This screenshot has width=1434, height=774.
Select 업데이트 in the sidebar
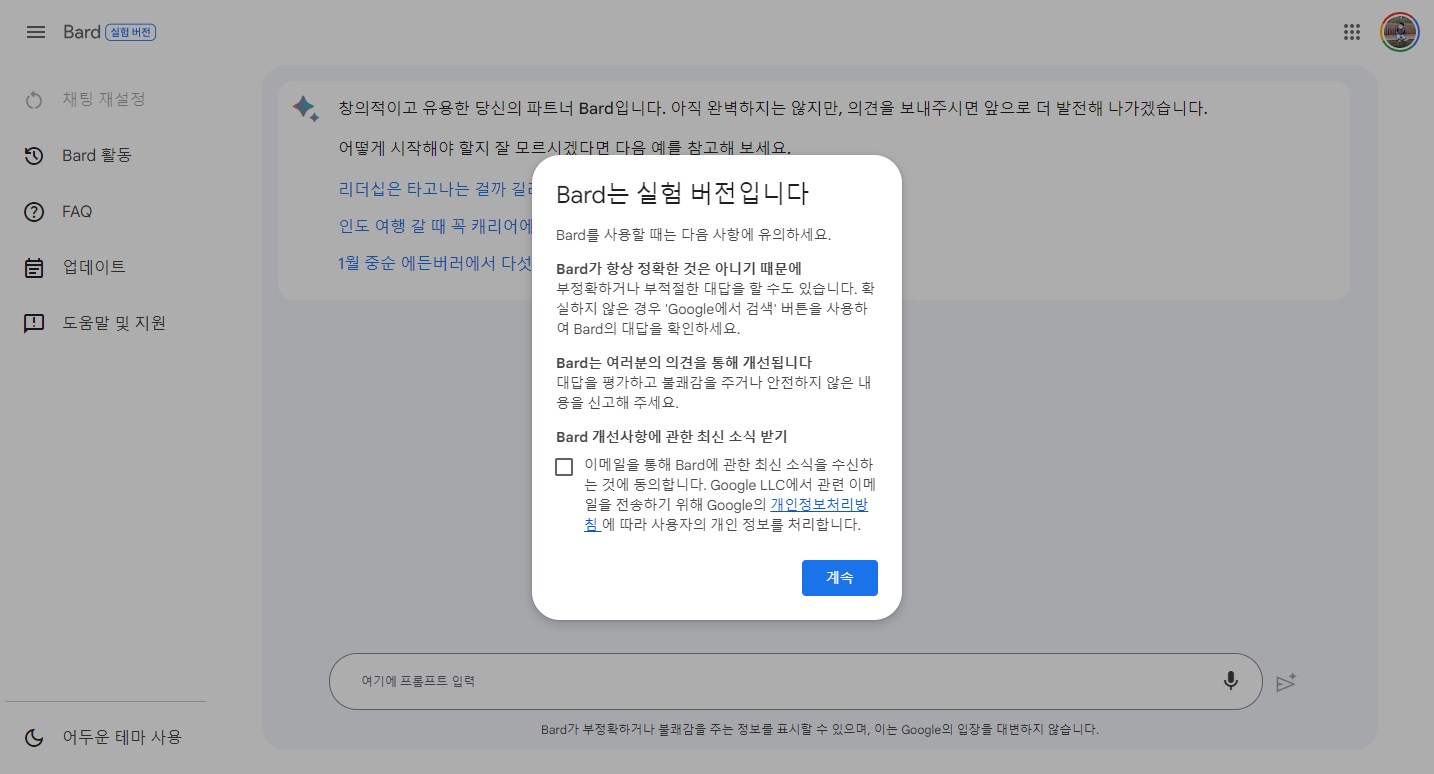(x=94, y=267)
